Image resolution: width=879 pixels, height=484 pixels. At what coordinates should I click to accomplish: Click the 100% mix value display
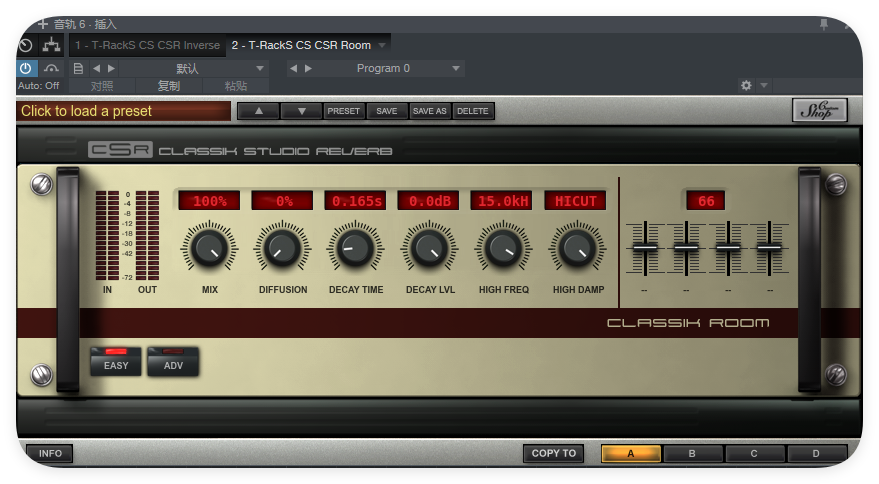coord(209,201)
